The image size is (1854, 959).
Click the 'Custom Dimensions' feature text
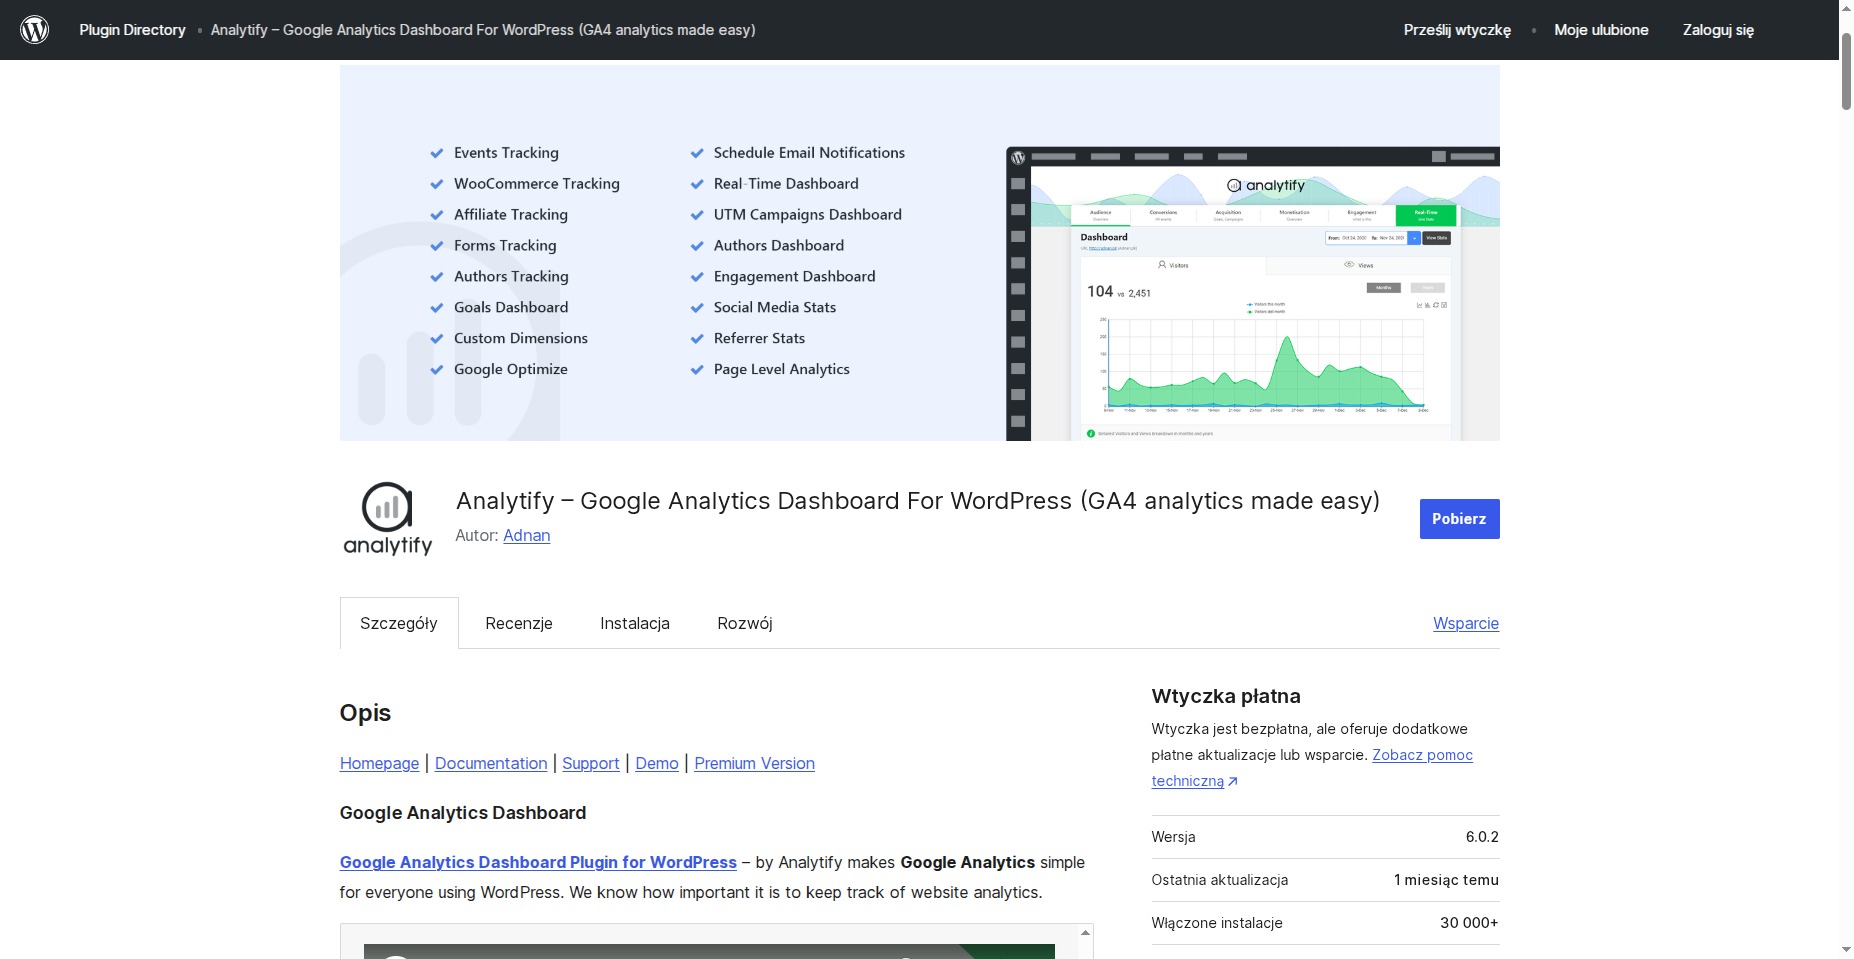pyautogui.click(x=521, y=338)
